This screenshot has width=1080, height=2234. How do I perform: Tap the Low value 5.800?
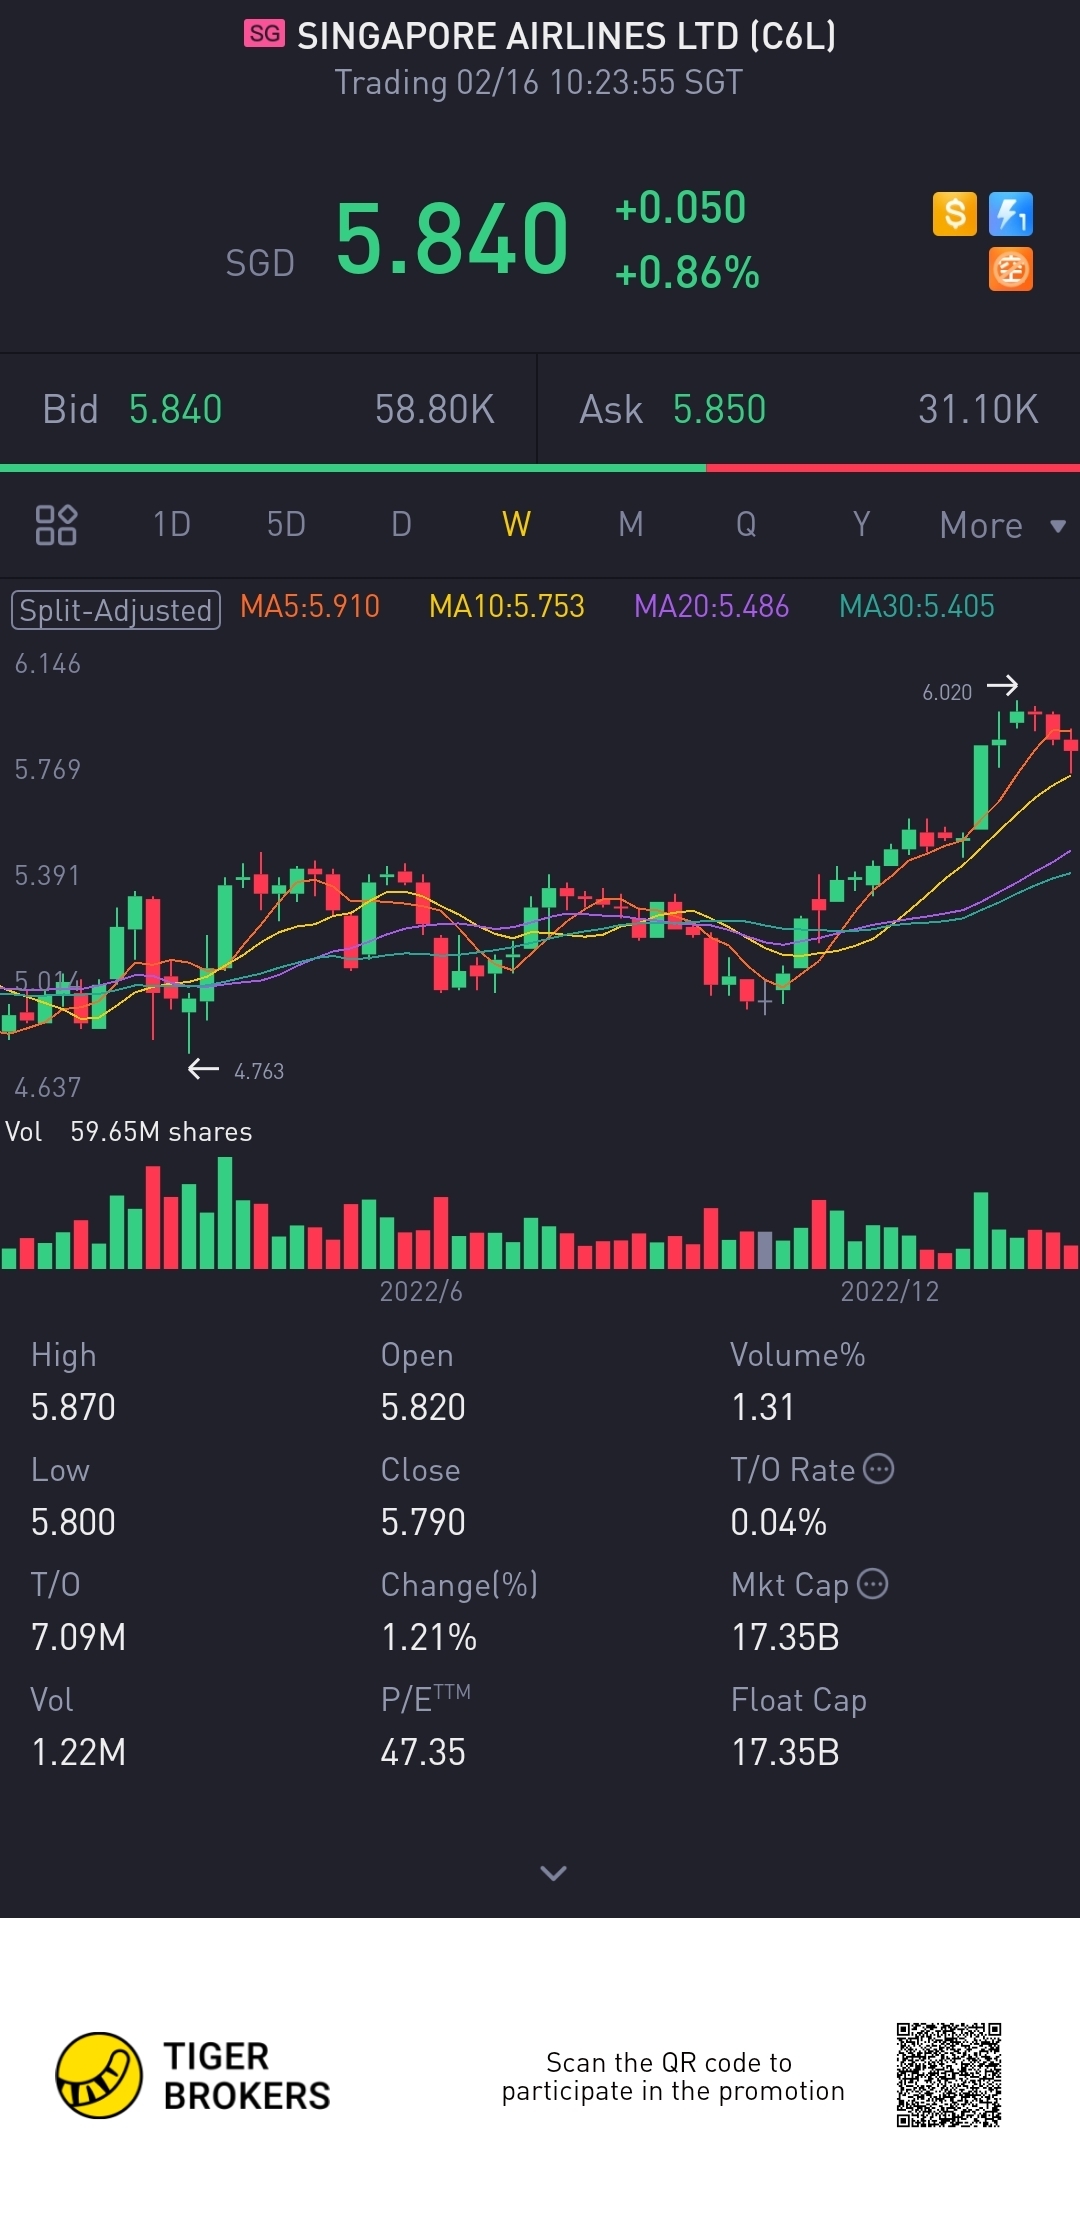pos(73,1522)
